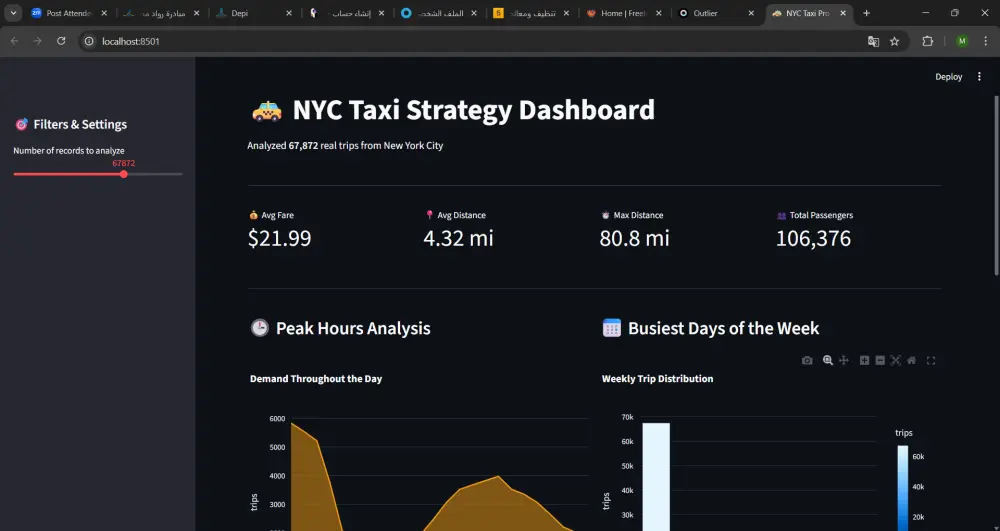Open the tab search dropdown arrow
Viewport: 1000px width, 531px height.
[13, 13]
